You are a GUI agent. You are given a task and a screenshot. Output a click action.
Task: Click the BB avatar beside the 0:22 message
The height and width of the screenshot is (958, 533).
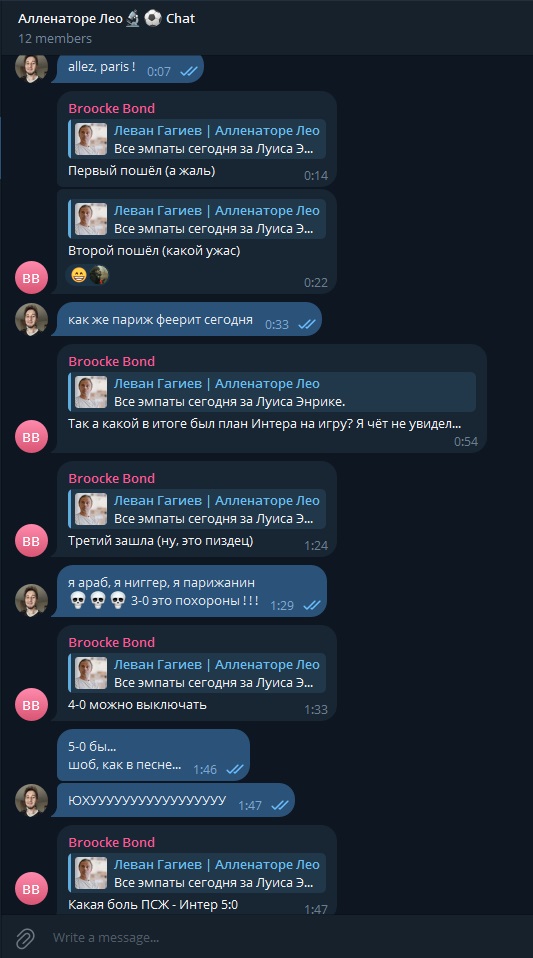coord(31,278)
